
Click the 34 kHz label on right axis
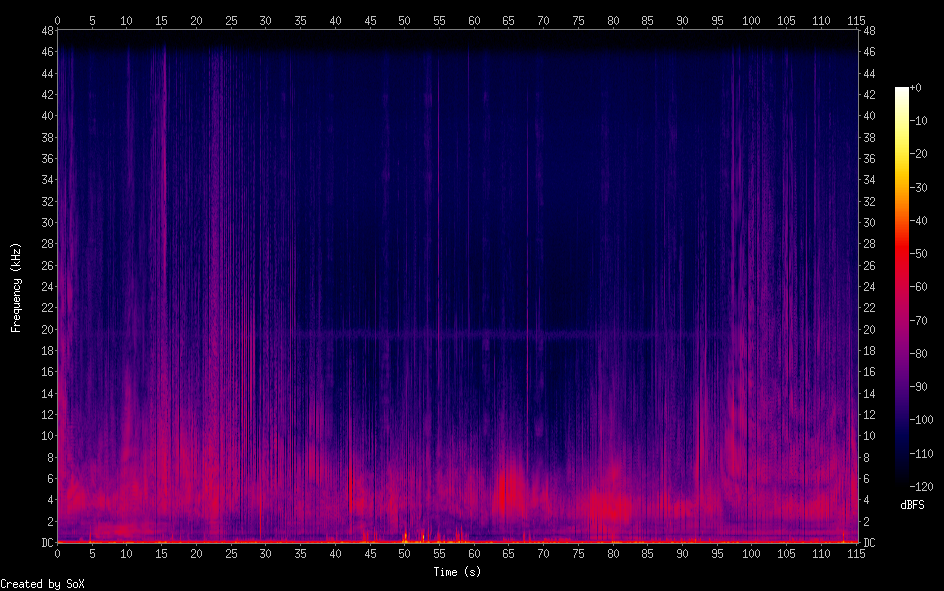(869, 180)
